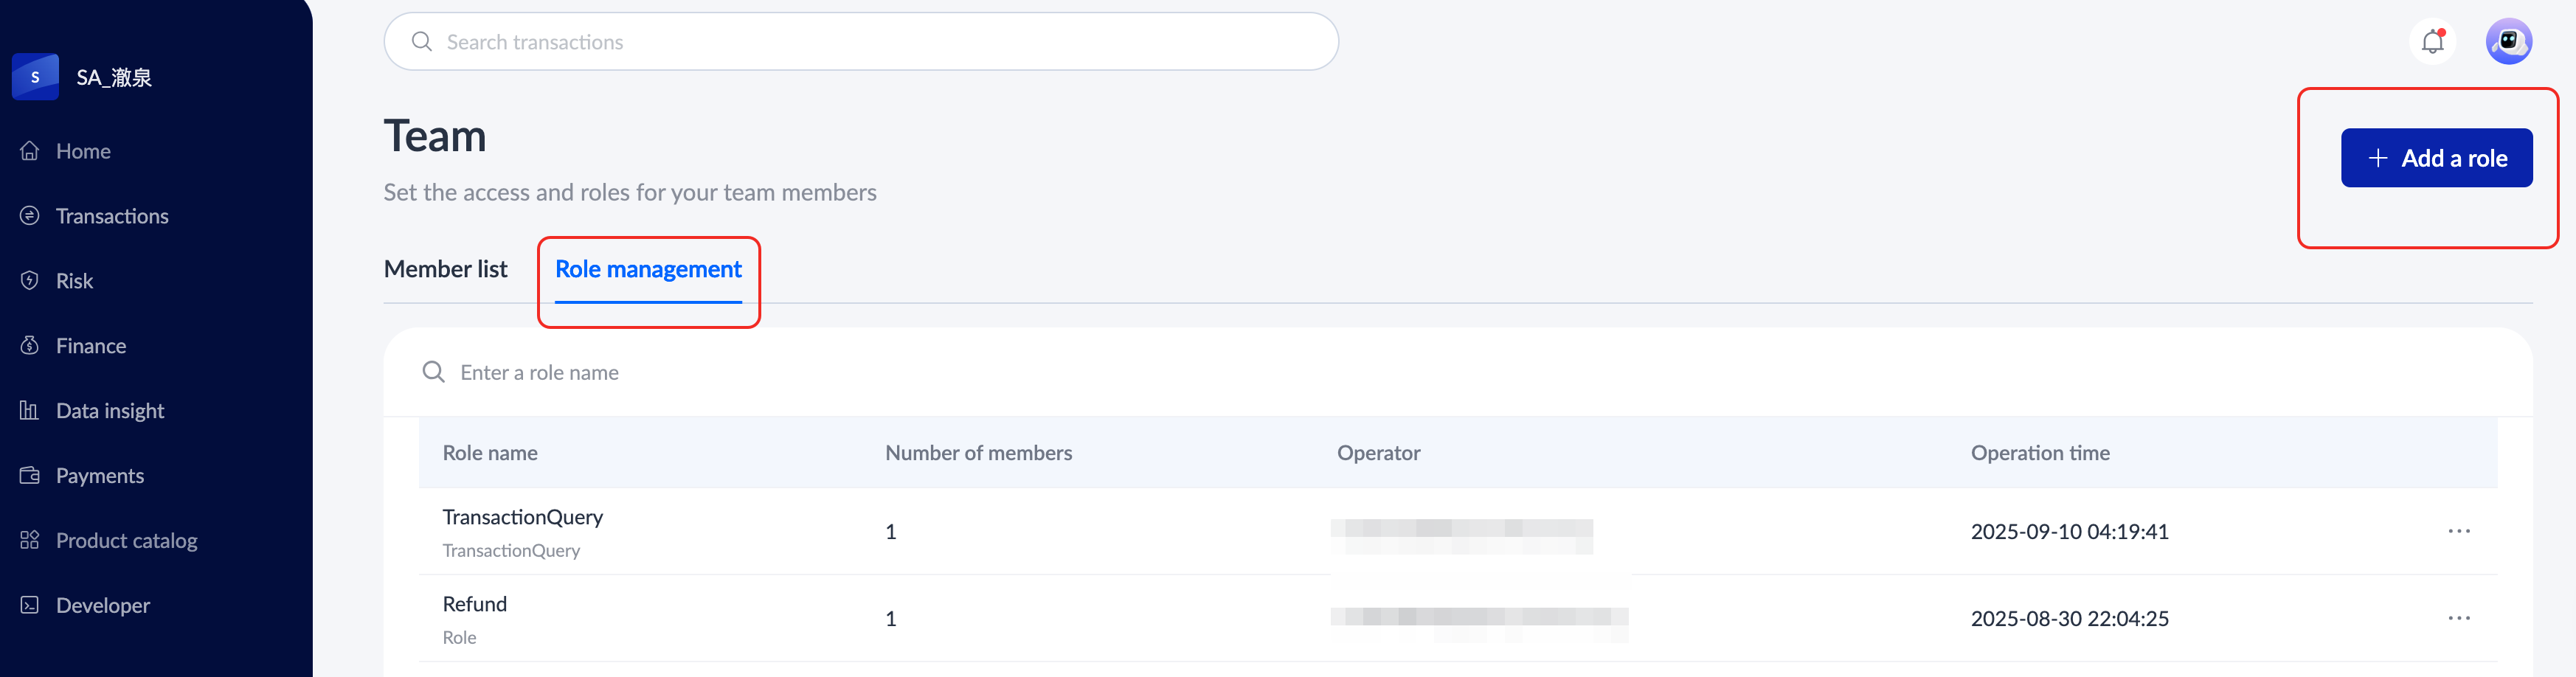This screenshot has height=677, width=2576.
Task: Click the Home house icon in sidebar
Action: click(x=30, y=151)
